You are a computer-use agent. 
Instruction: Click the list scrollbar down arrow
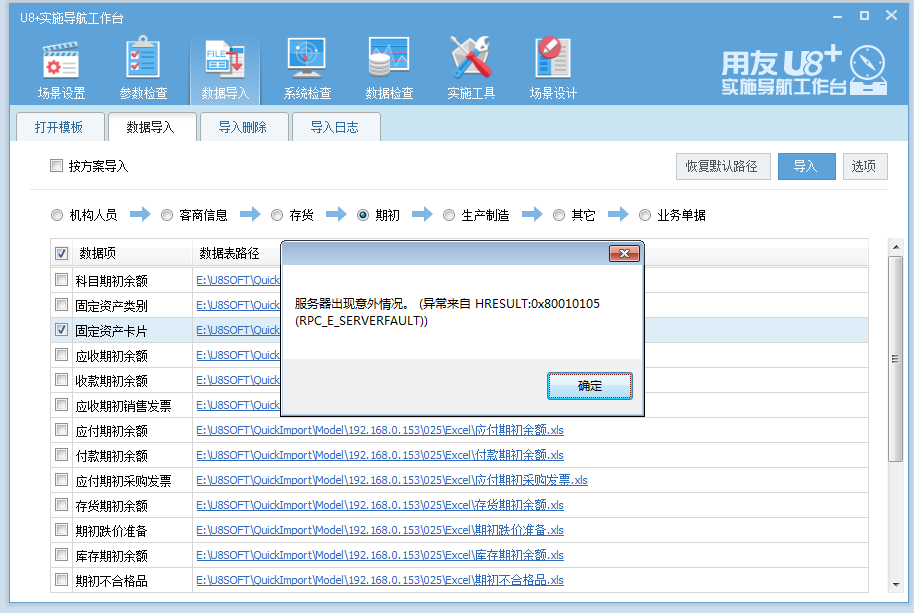896,584
